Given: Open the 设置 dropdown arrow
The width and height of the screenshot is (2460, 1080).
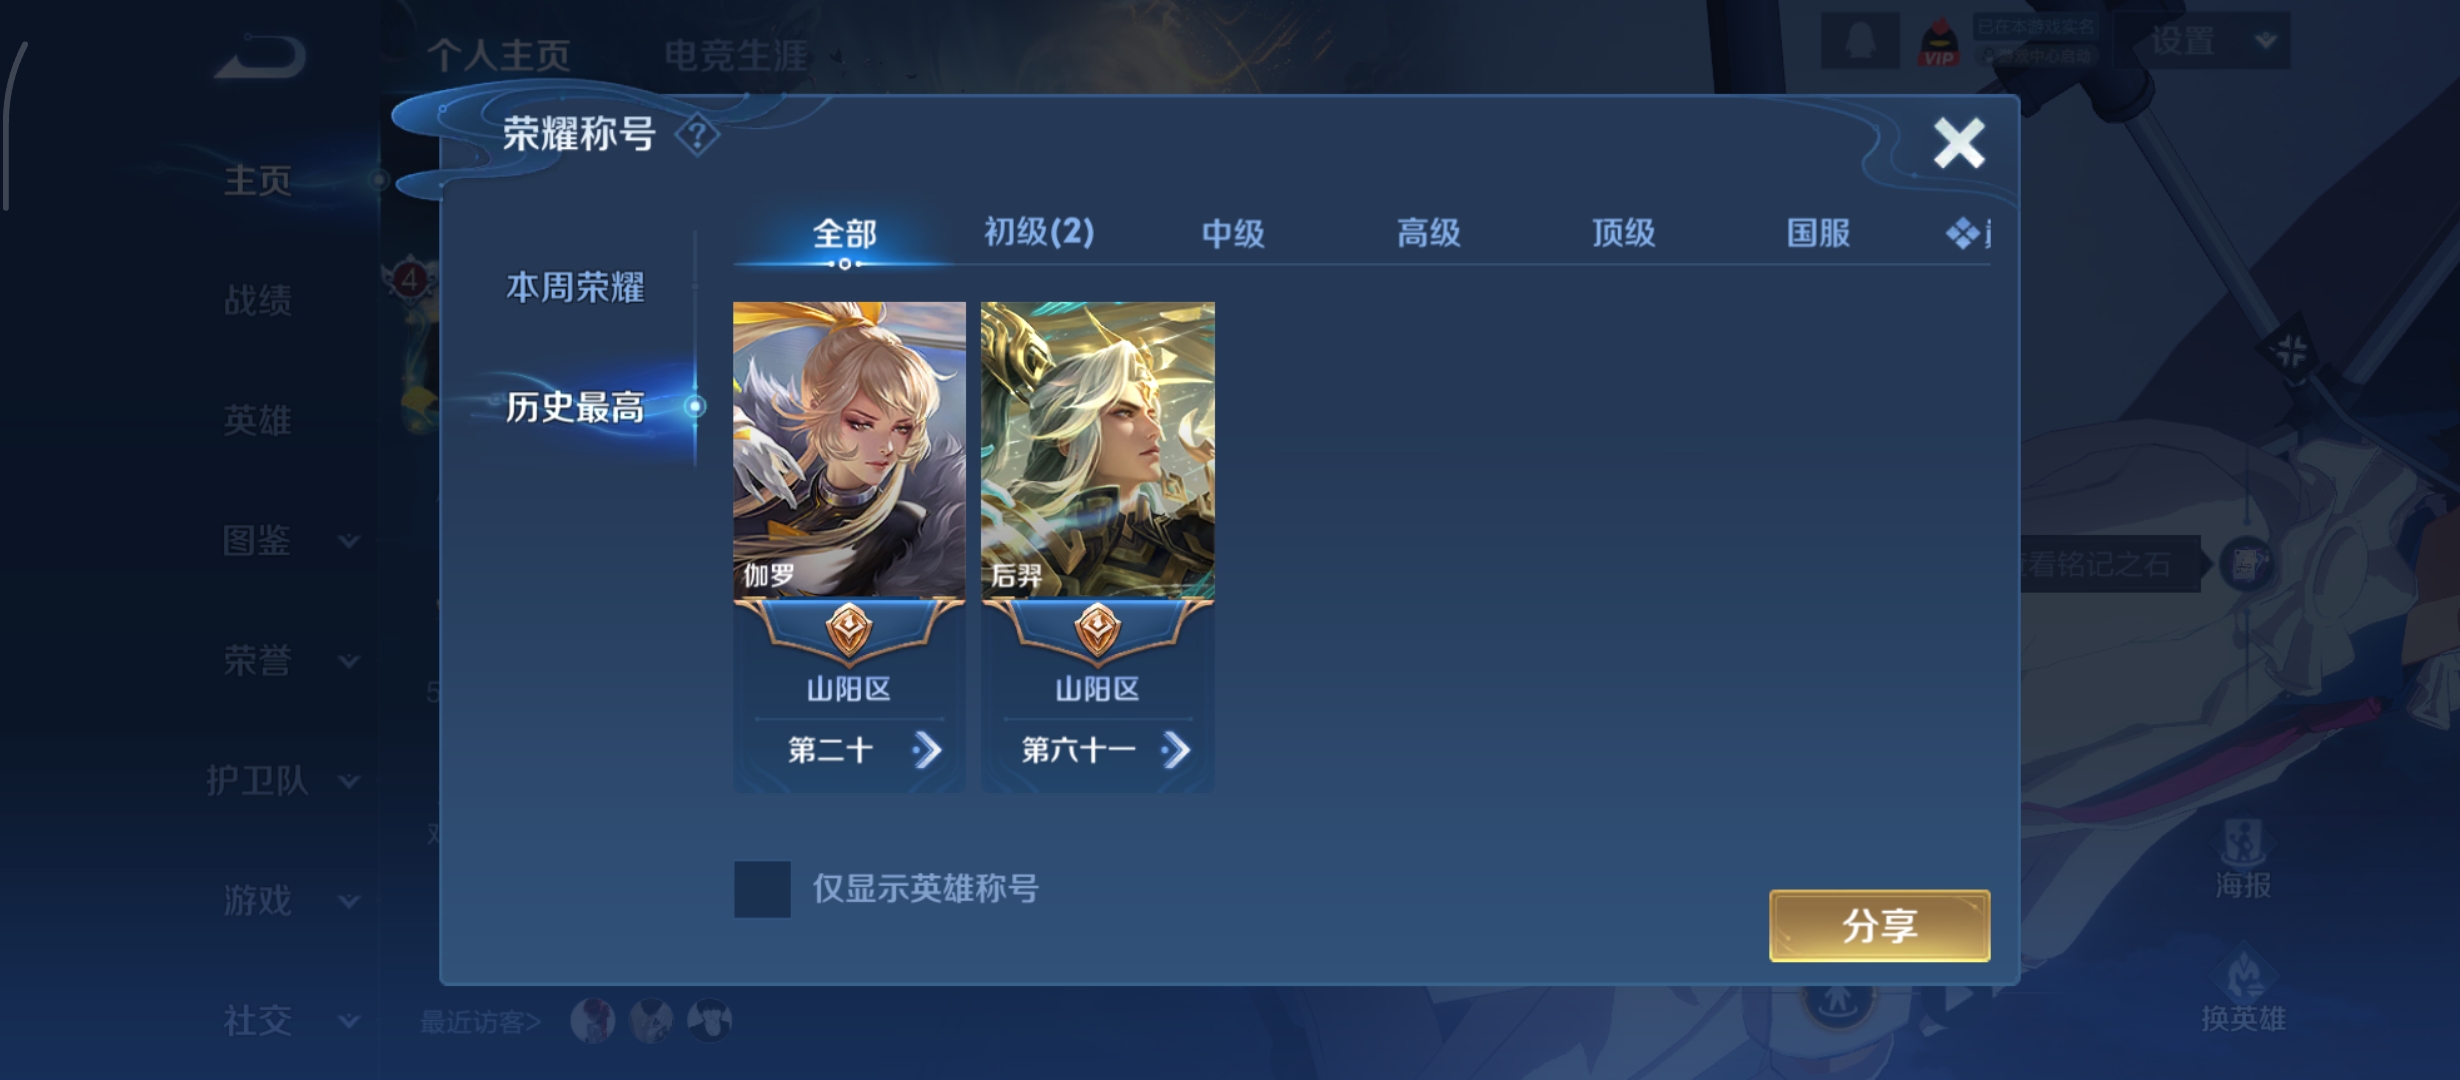Looking at the screenshot, I should point(2266,40).
